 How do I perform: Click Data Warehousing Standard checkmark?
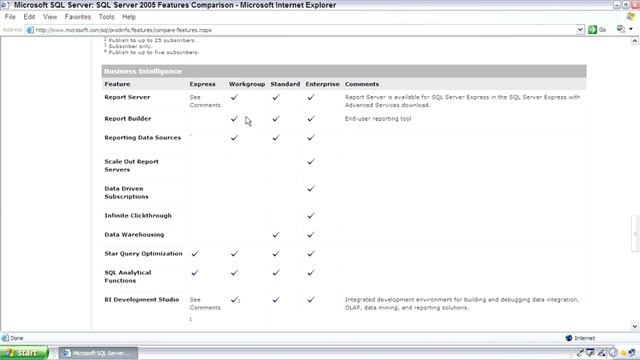pyautogui.click(x=276, y=235)
